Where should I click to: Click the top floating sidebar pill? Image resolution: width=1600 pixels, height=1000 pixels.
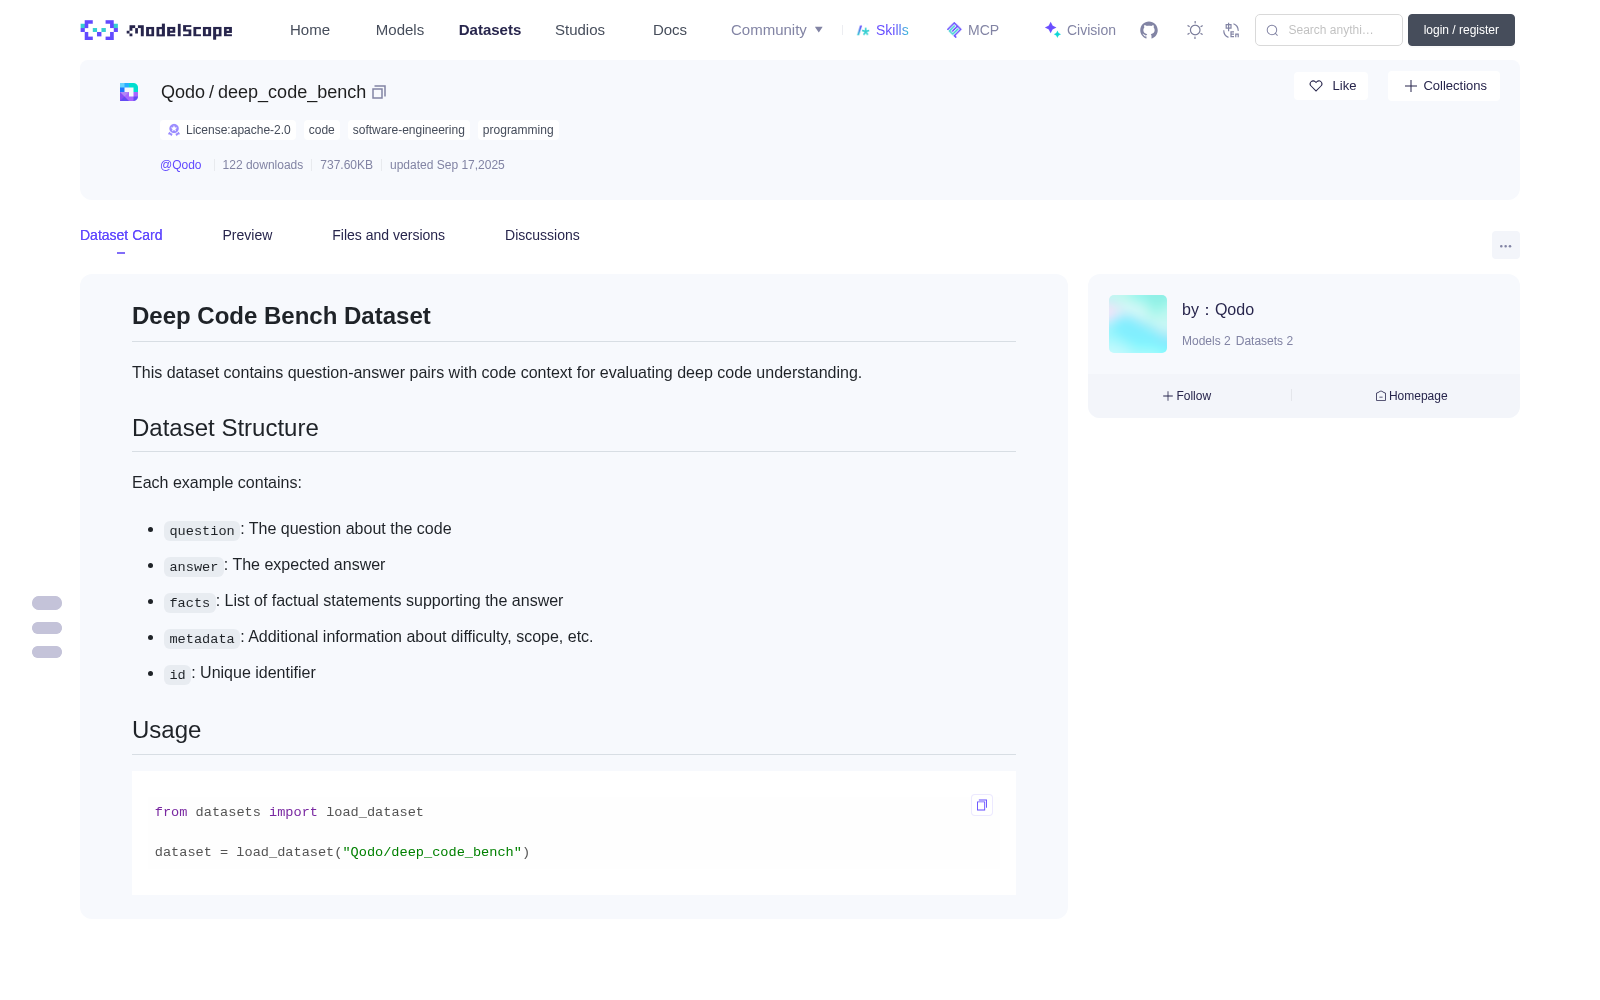coord(47,603)
